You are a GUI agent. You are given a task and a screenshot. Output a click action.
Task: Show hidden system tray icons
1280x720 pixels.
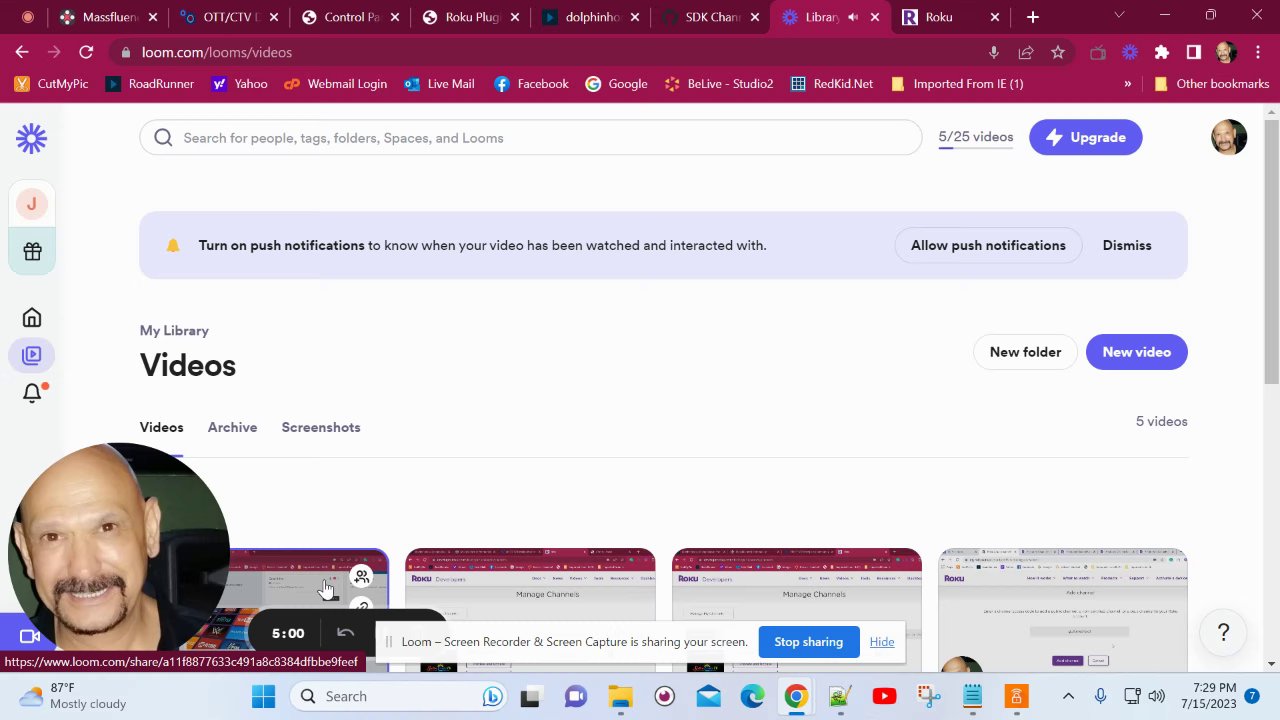[1068, 696]
